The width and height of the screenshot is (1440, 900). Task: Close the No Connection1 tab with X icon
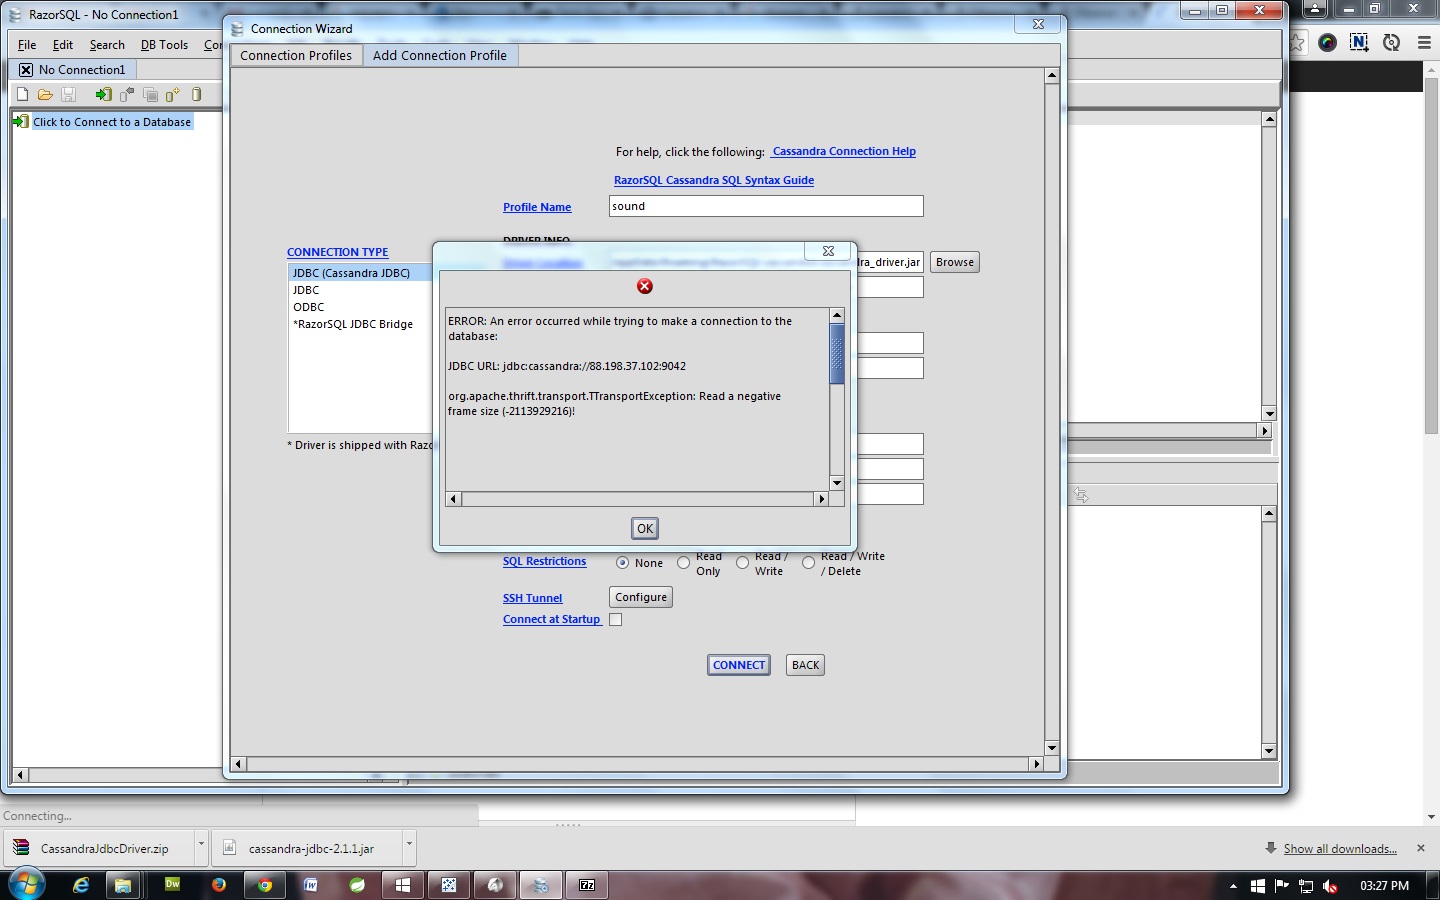point(26,70)
